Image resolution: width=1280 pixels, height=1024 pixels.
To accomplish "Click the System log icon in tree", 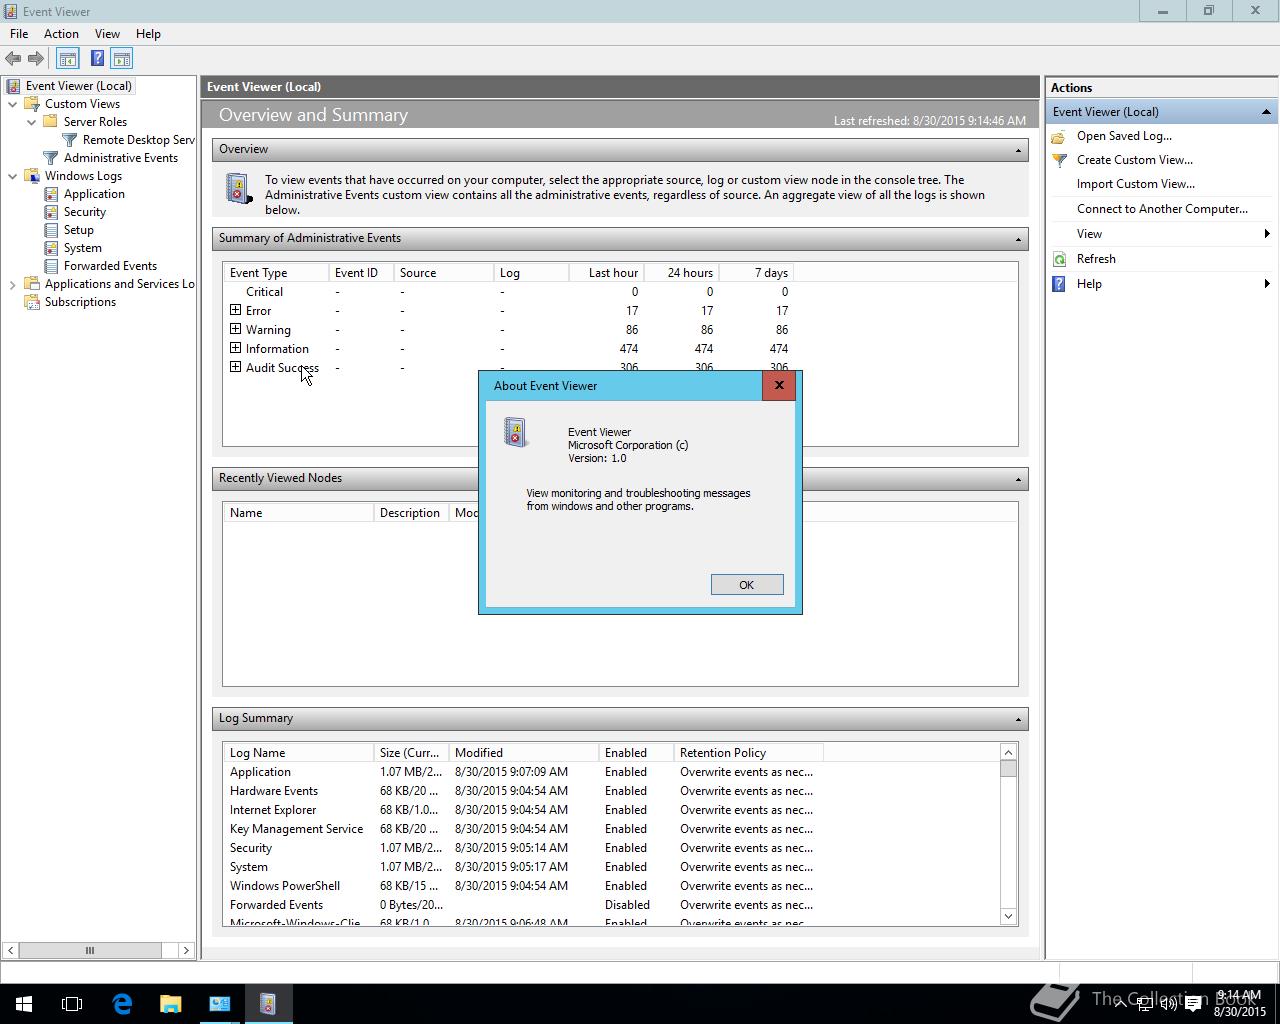I will click(x=51, y=248).
